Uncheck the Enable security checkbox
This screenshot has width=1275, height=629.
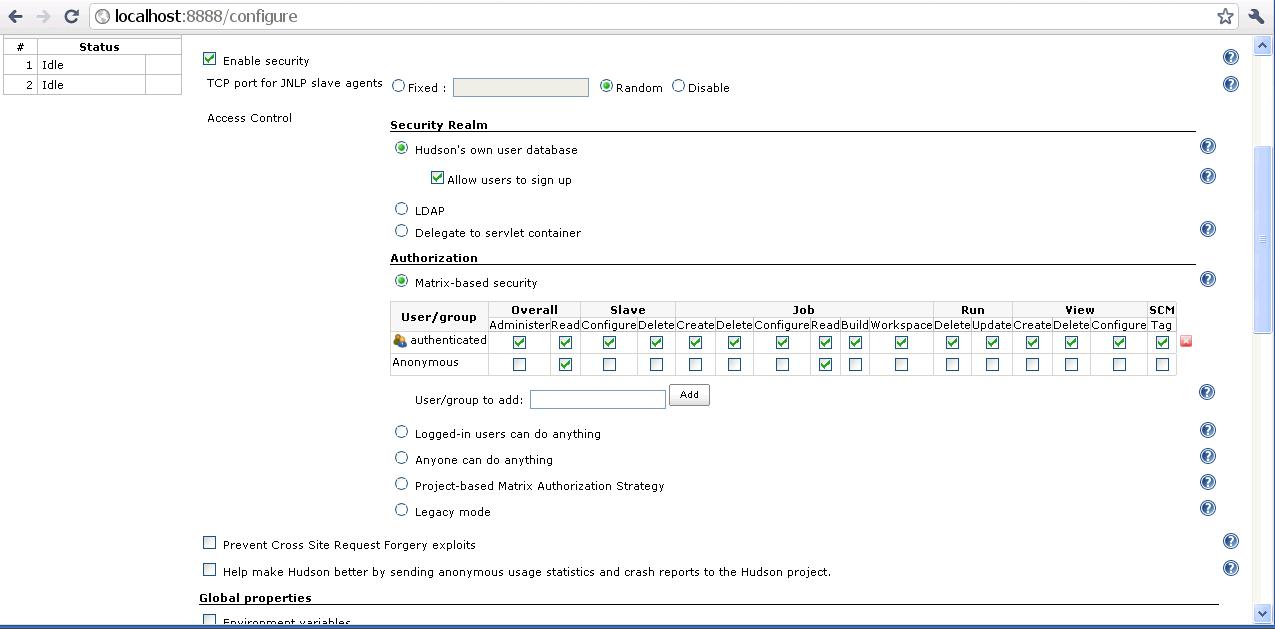210,59
